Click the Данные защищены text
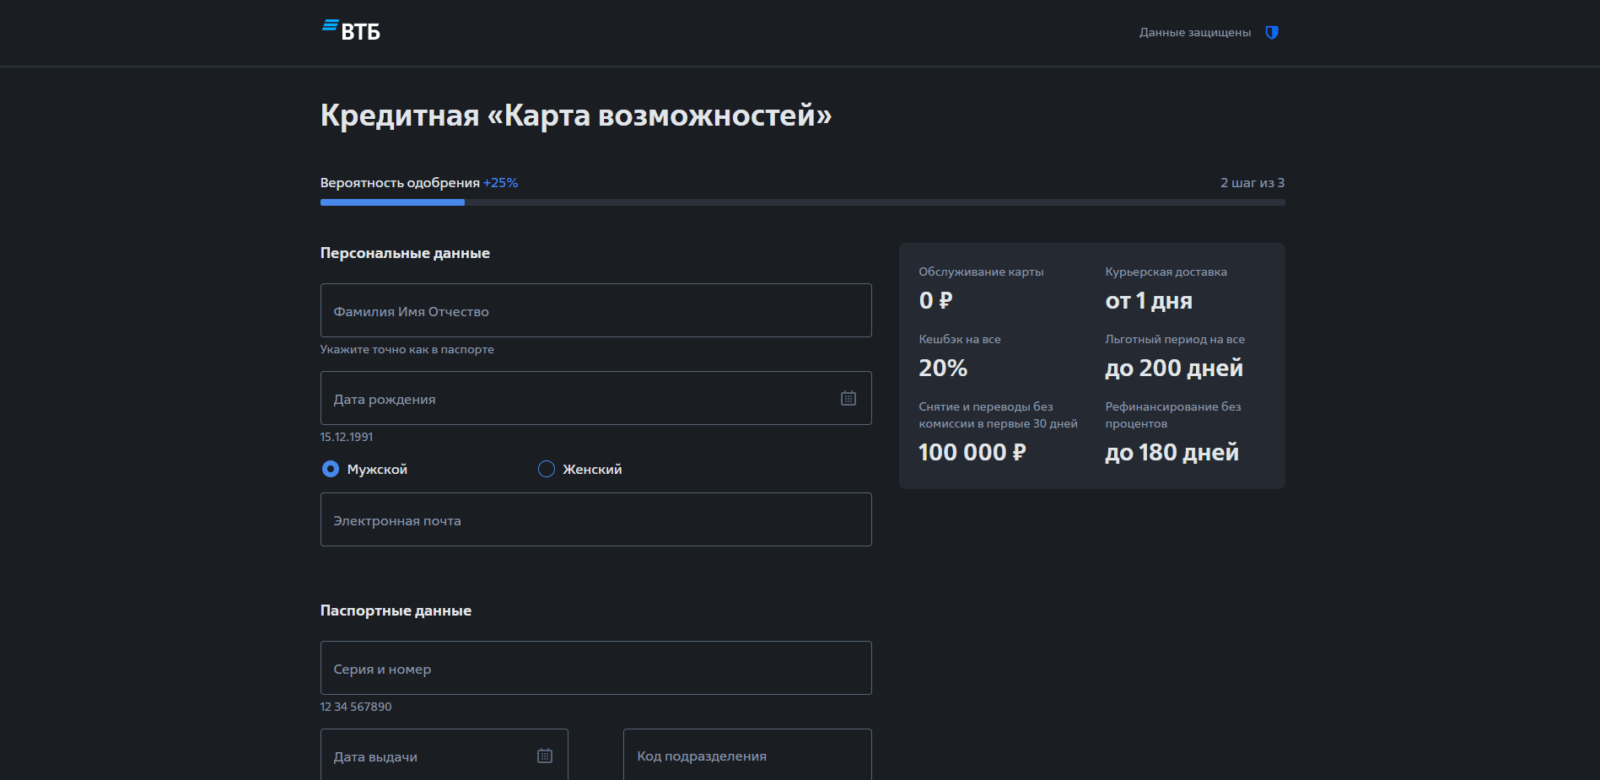 1195,32
